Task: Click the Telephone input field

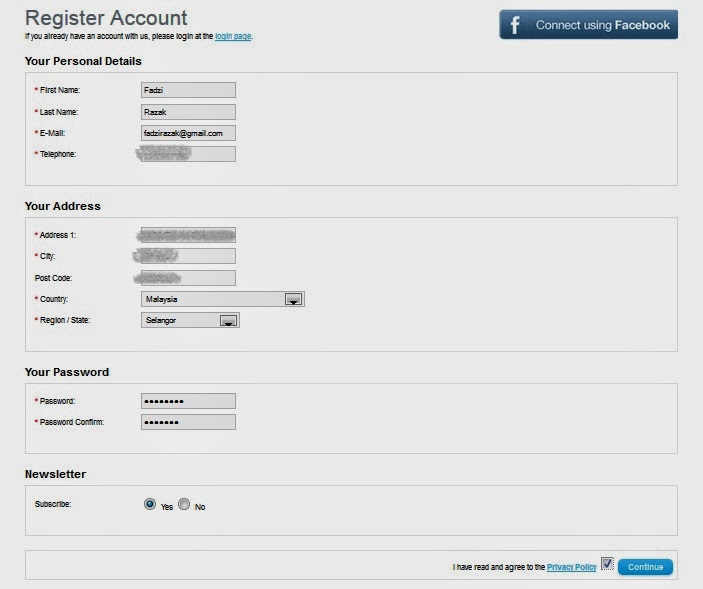Action: click(188, 154)
